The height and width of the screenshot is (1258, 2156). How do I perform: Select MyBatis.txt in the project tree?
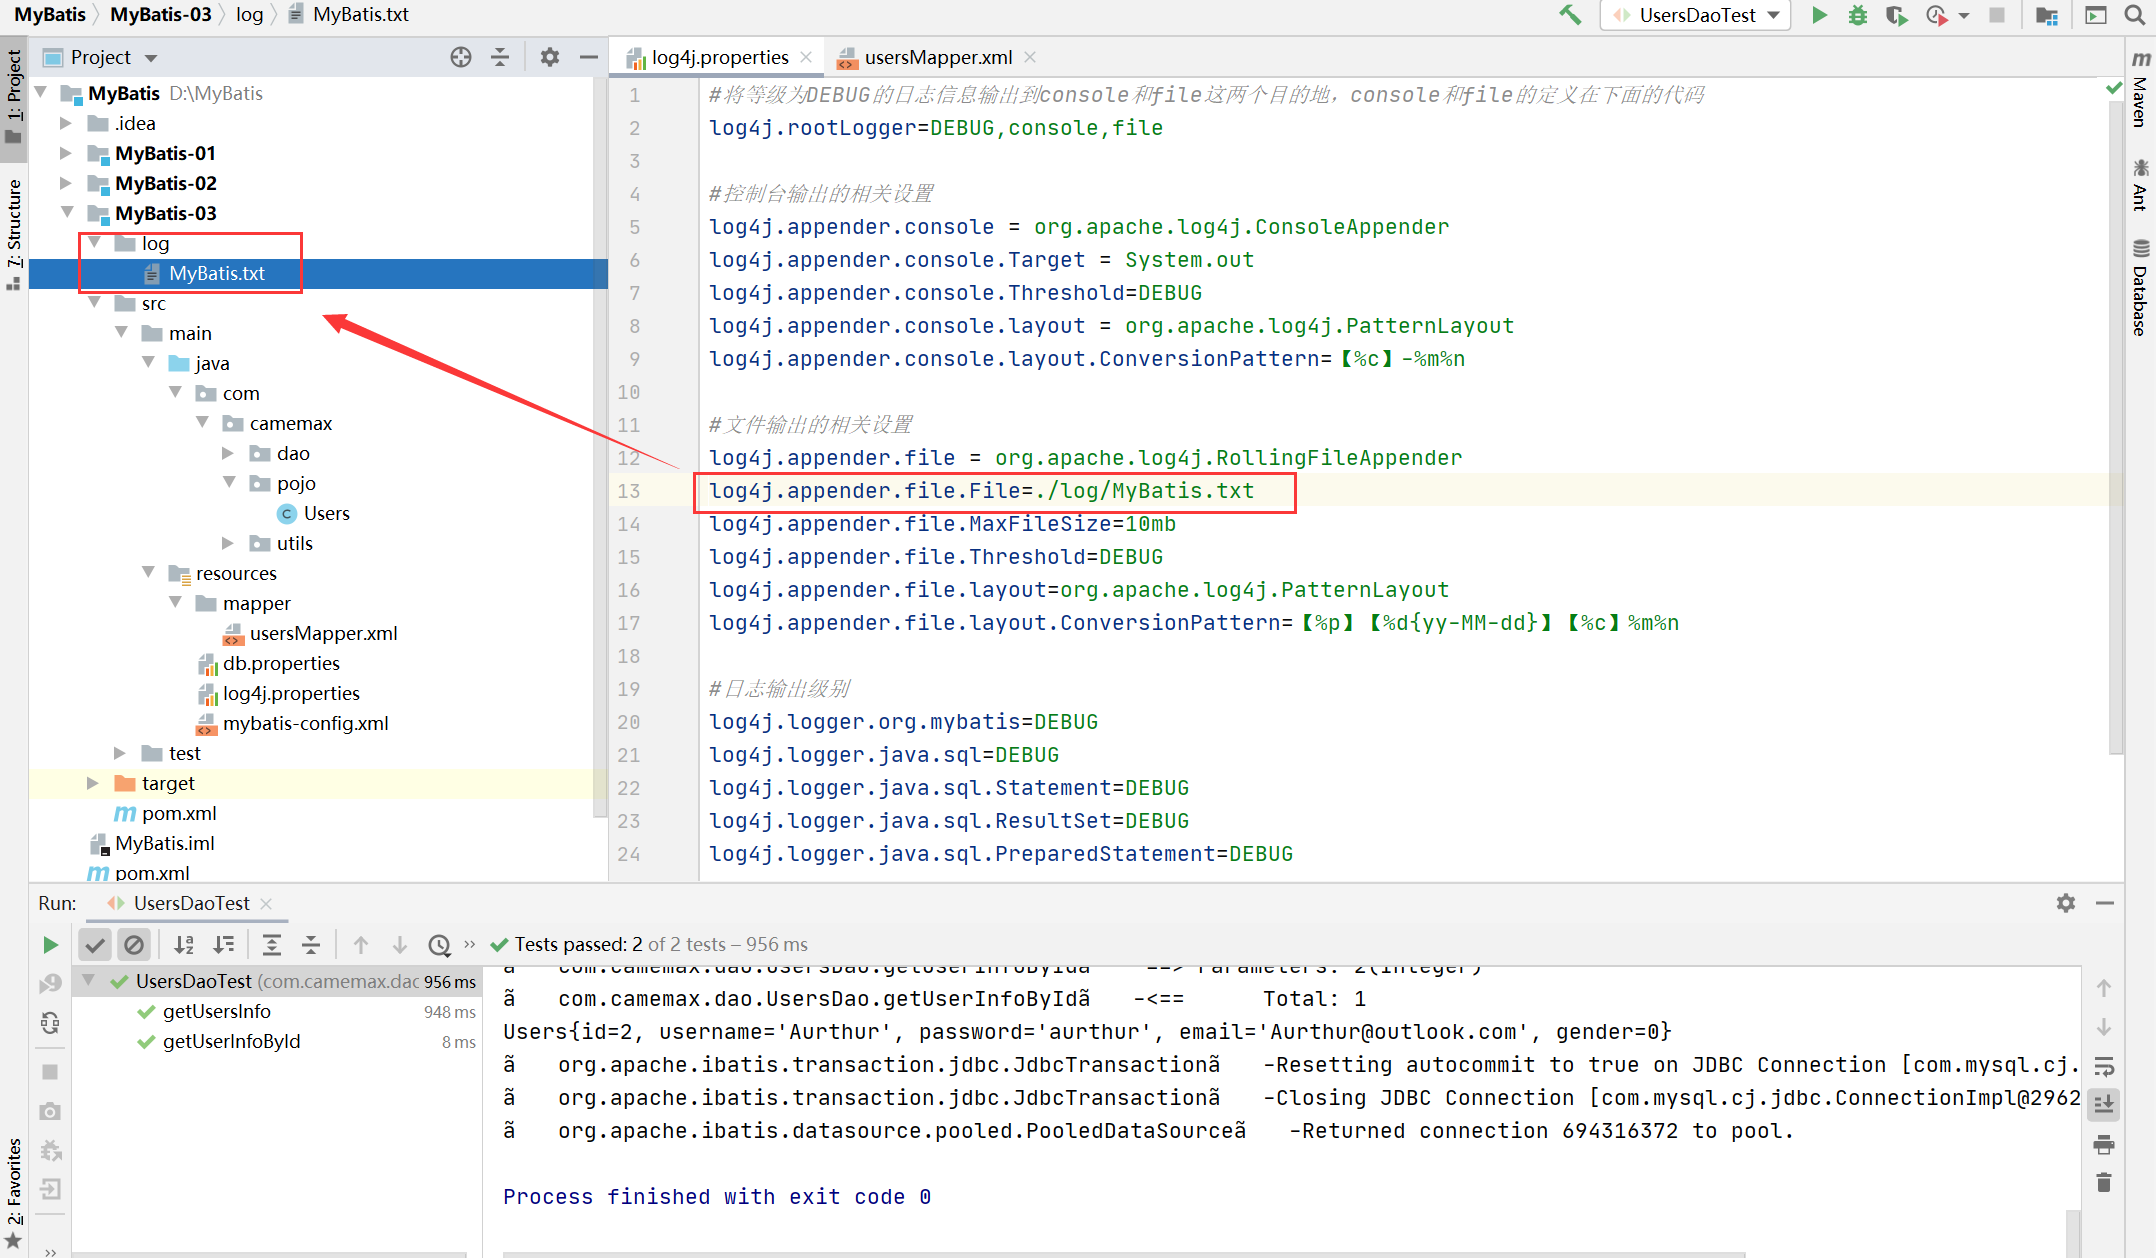click(x=217, y=273)
